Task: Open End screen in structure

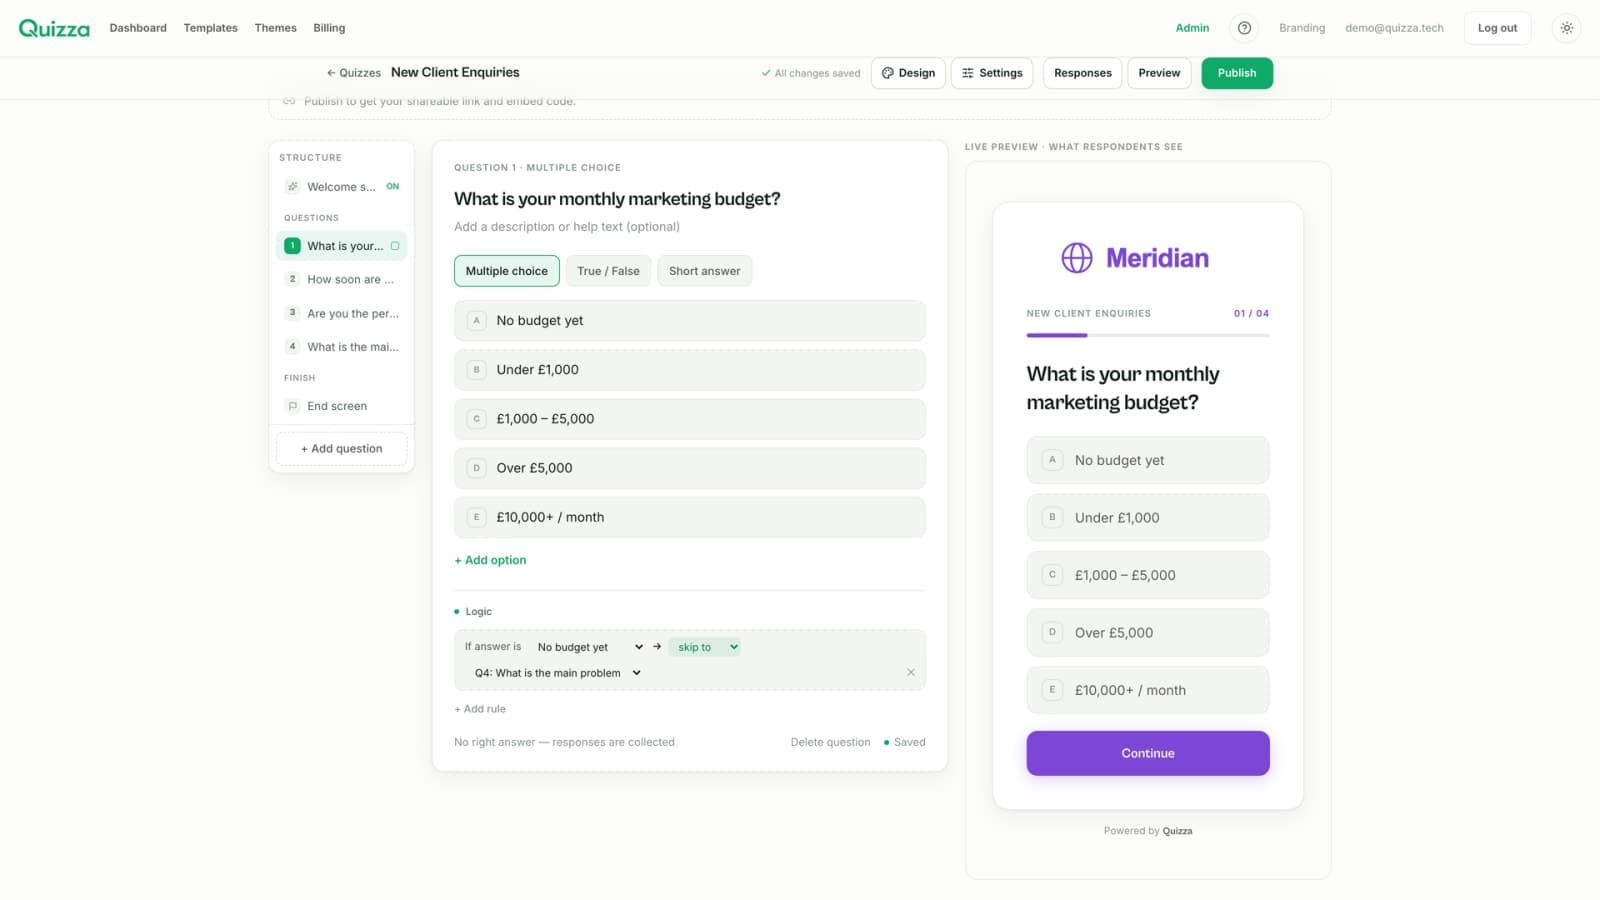Action: [x=342, y=406]
